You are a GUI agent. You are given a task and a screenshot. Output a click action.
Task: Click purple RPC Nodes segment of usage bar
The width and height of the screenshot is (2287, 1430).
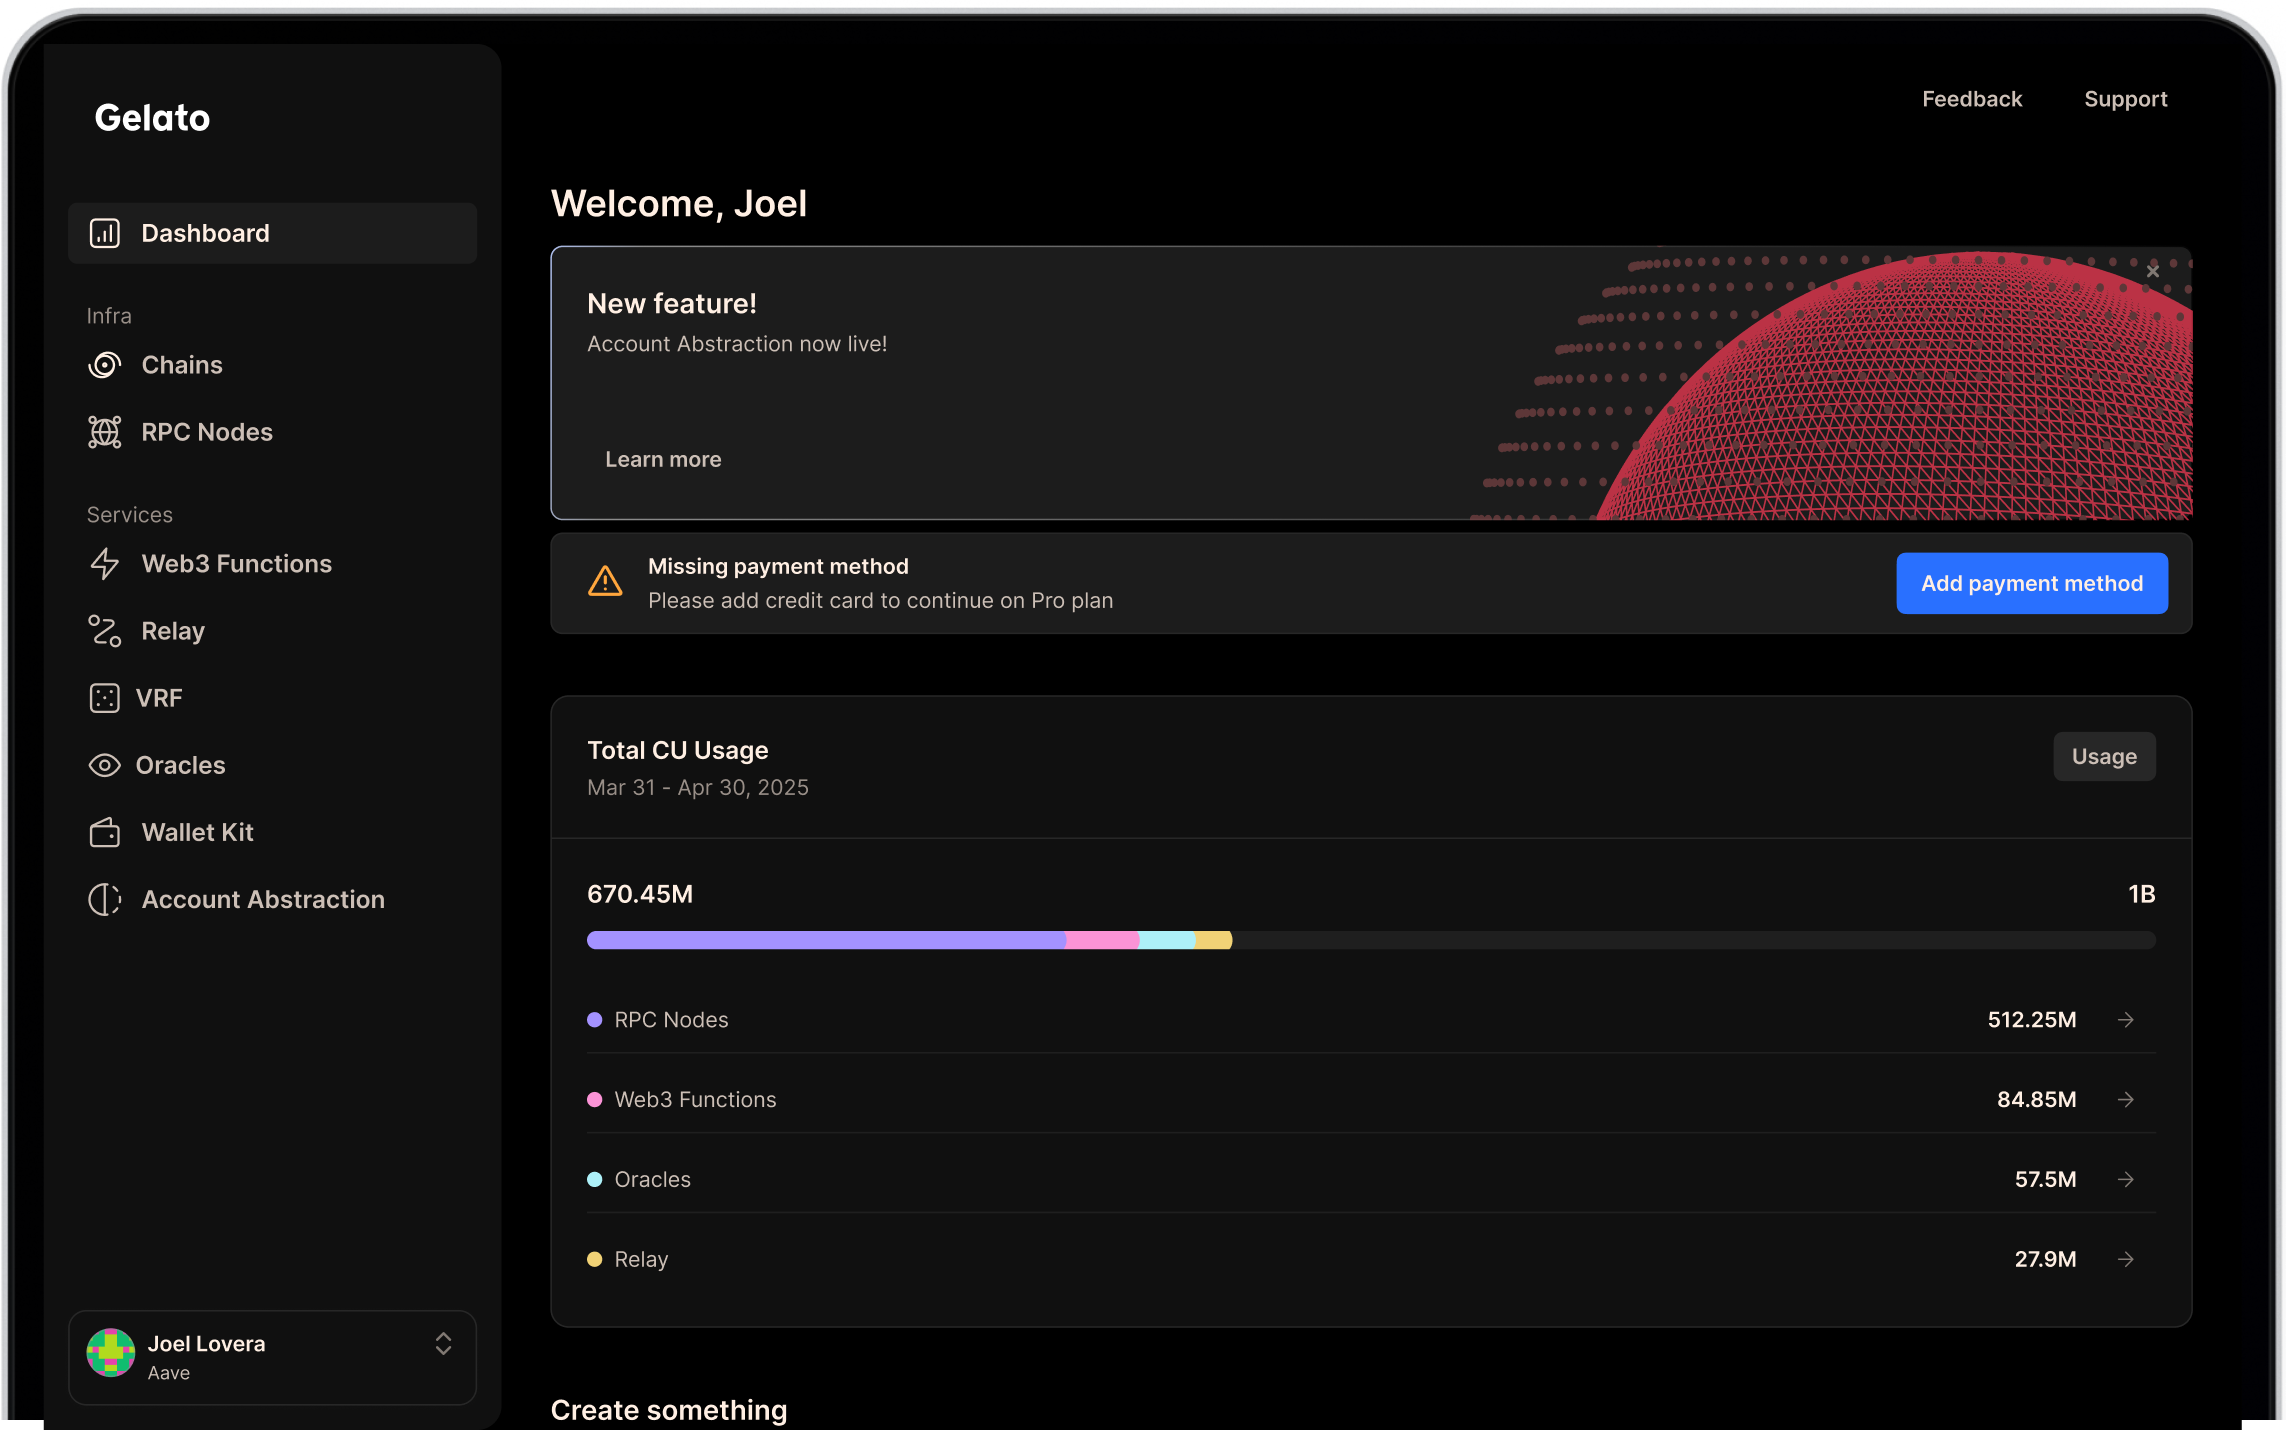[826, 940]
